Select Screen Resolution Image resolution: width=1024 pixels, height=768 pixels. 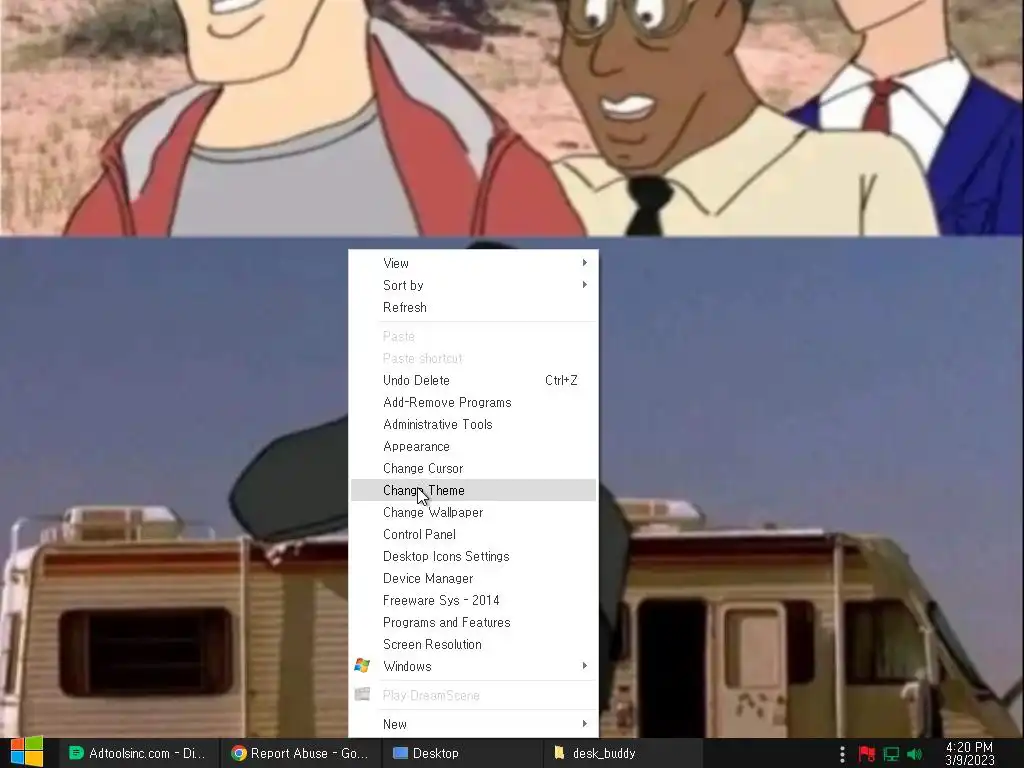pyautogui.click(x=473, y=645)
